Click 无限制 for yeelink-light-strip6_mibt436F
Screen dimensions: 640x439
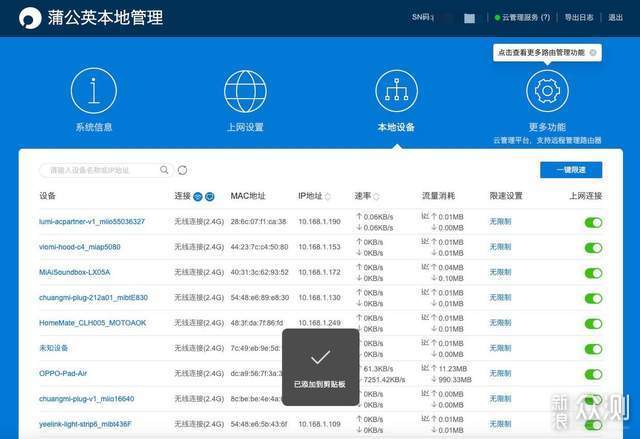tap(500, 424)
